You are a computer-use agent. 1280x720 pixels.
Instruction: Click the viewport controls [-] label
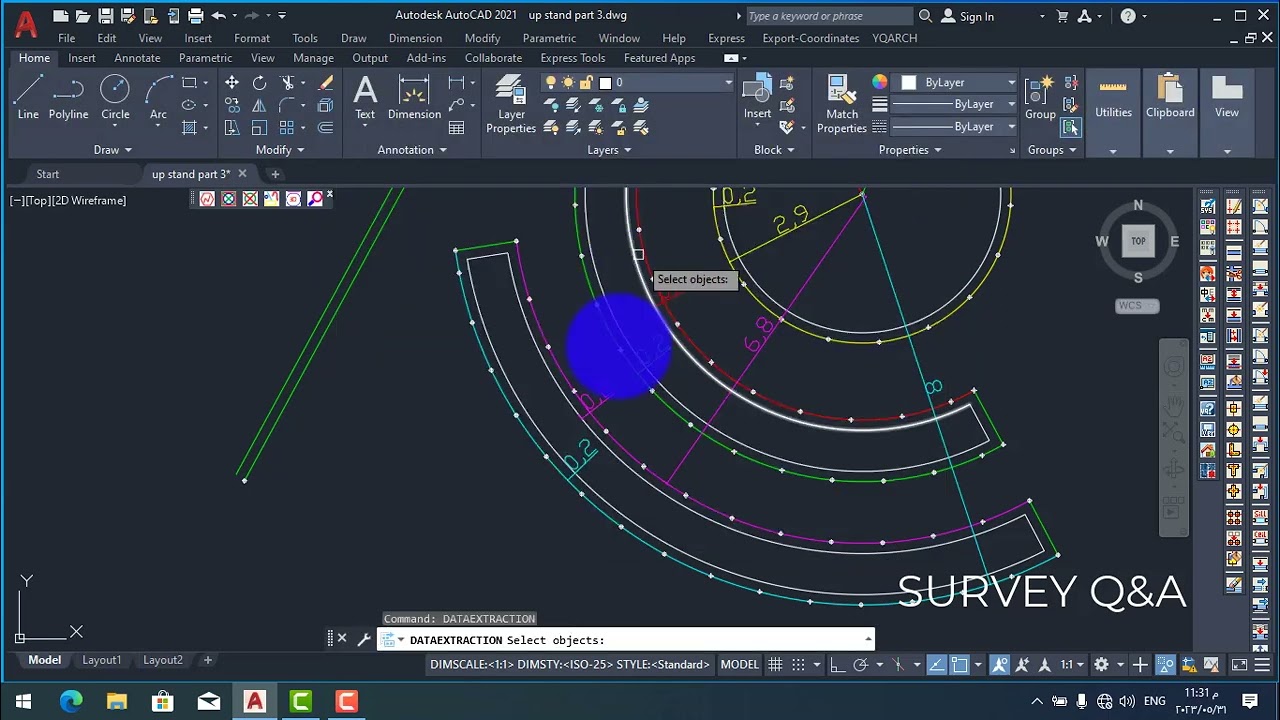click(x=16, y=201)
